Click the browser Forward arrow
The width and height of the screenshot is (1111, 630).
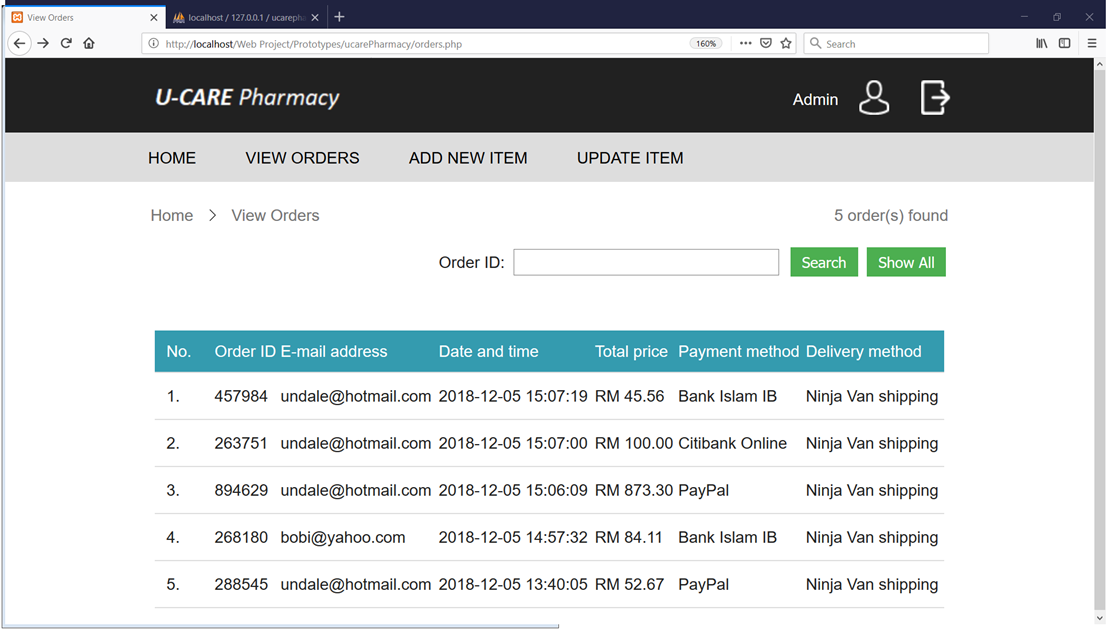pyautogui.click(x=43, y=43)
